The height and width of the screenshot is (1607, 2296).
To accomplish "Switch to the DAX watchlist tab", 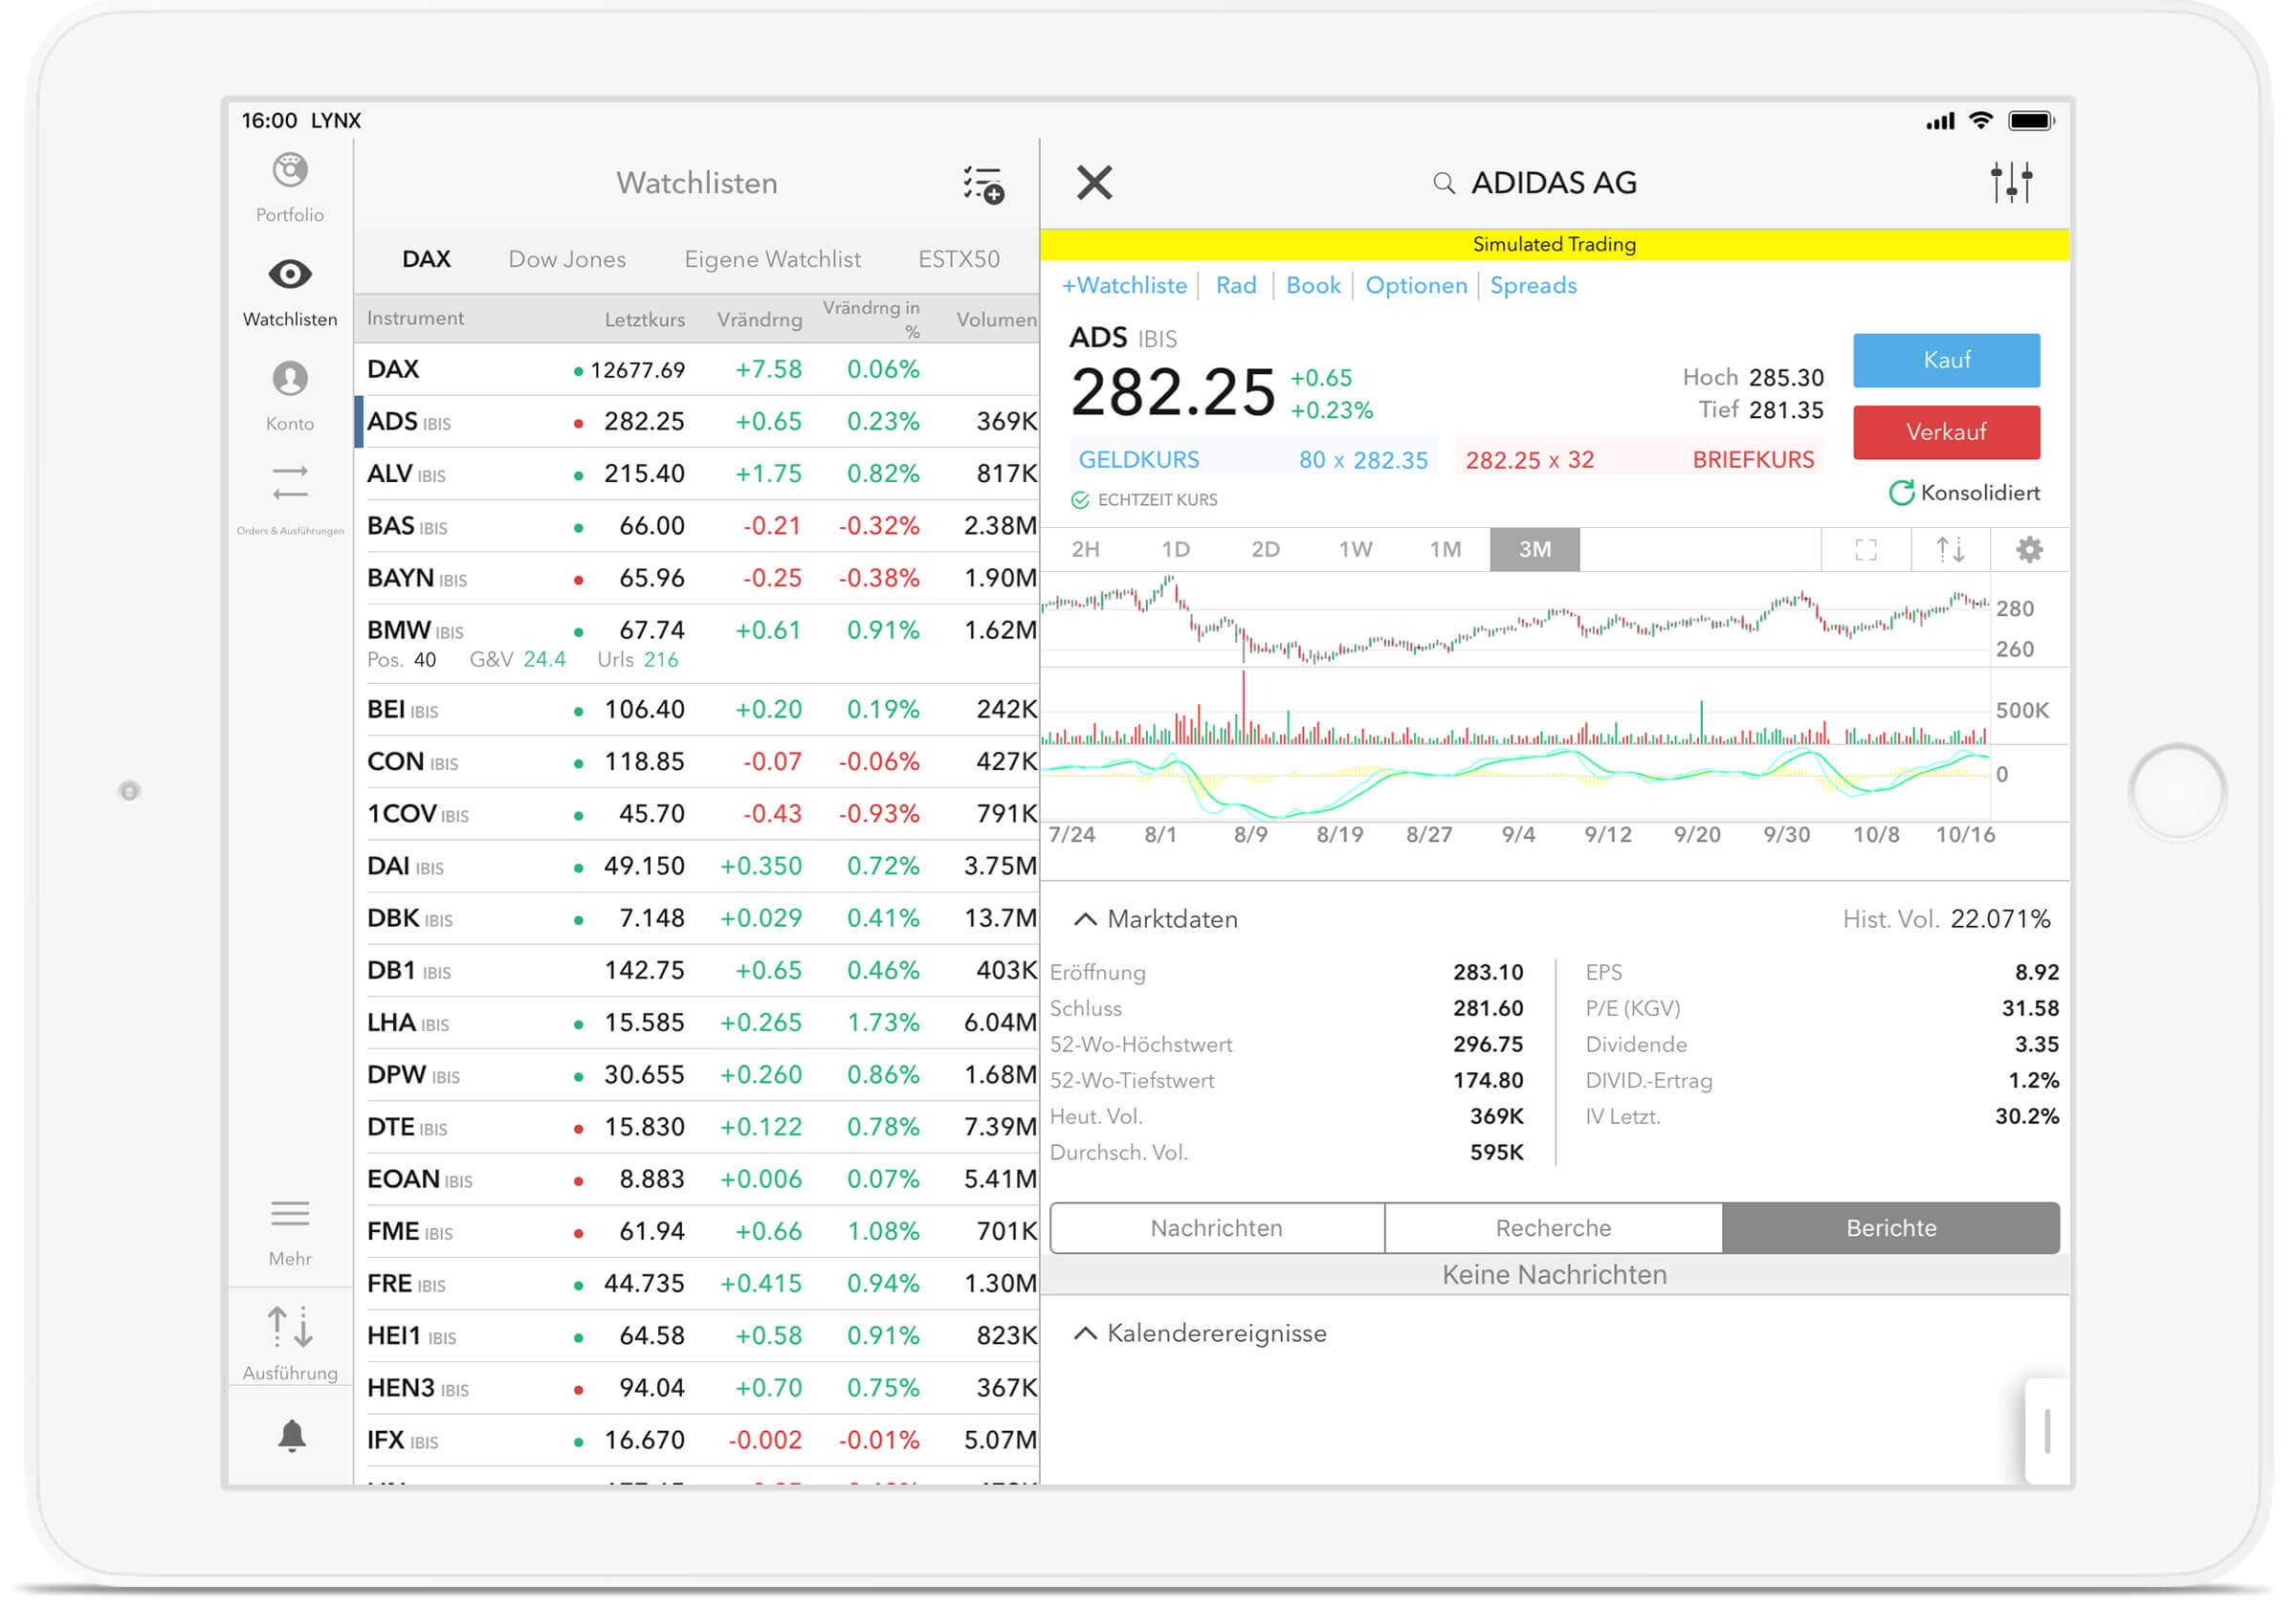I will pyautogui.click(x=426, y=260).
